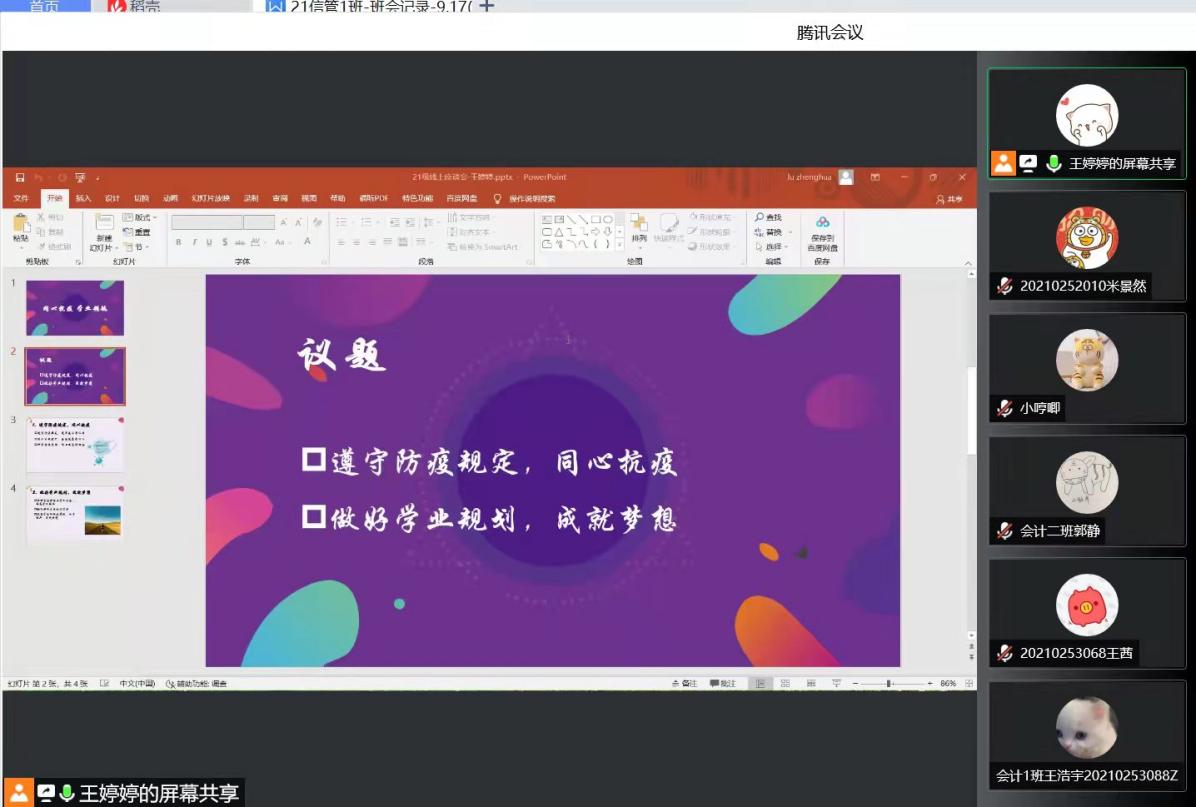This screenshot has height=807, width=1196.
Task: Expand the shapes gallery more arrow
Action: coord(620,244)
